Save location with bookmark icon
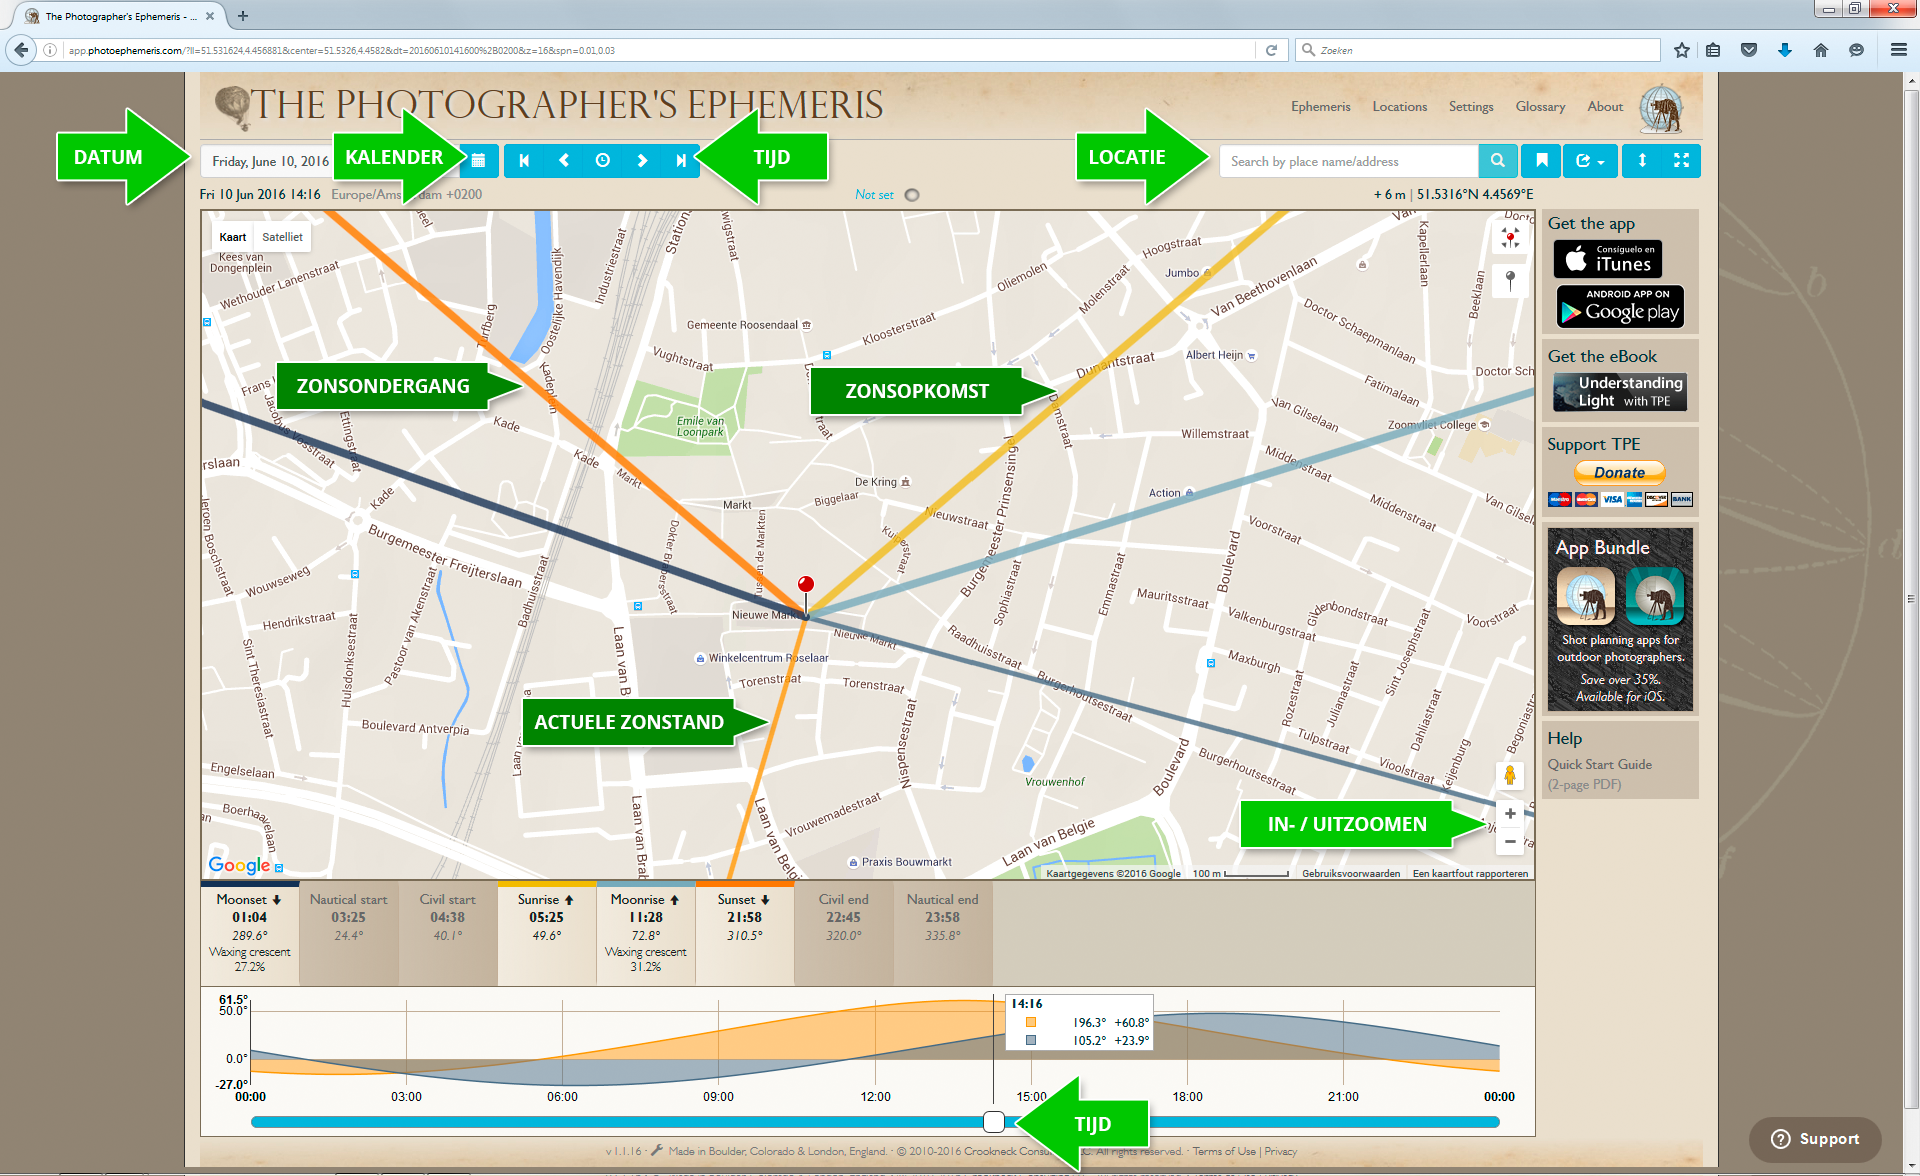This screenshot has height=1176, width=1920. [x=1542, y=161]
